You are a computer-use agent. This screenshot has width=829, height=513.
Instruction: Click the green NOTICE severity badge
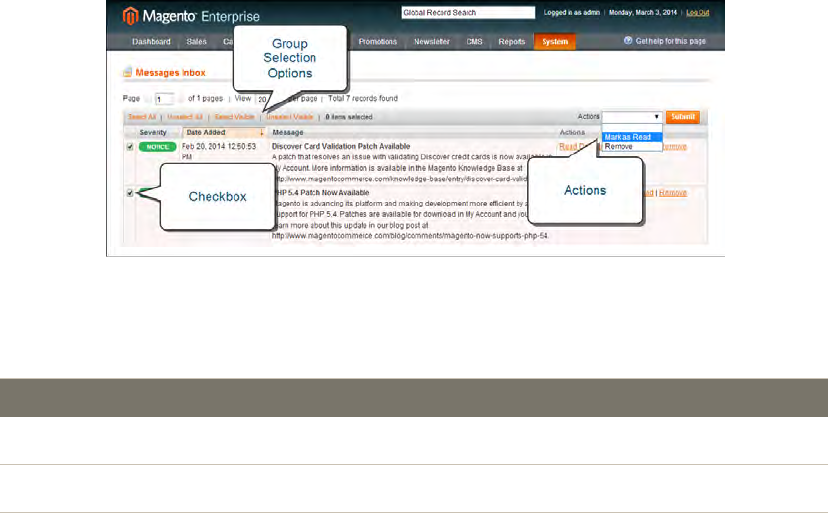pyautogui.click(x=157, y=147)
